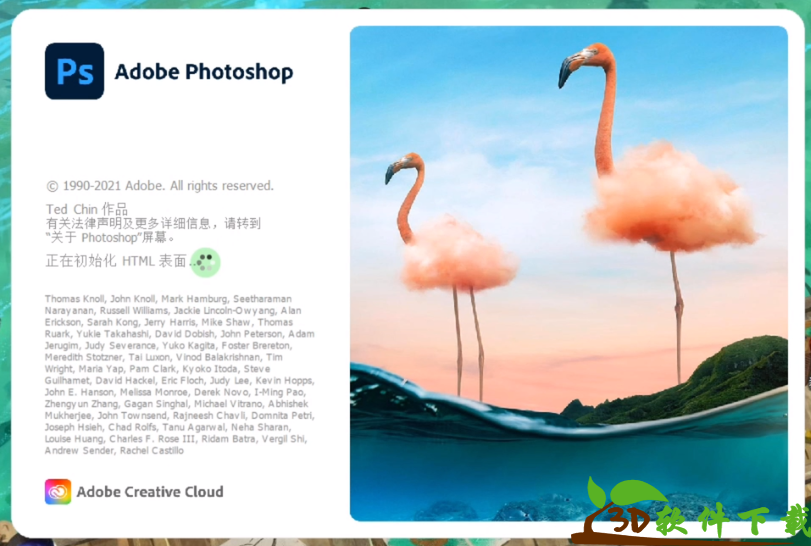Screen dimensions: 811x546
Task: Click the "关于 Photoshop"屏幕 text line
Action: pos(110,237)
